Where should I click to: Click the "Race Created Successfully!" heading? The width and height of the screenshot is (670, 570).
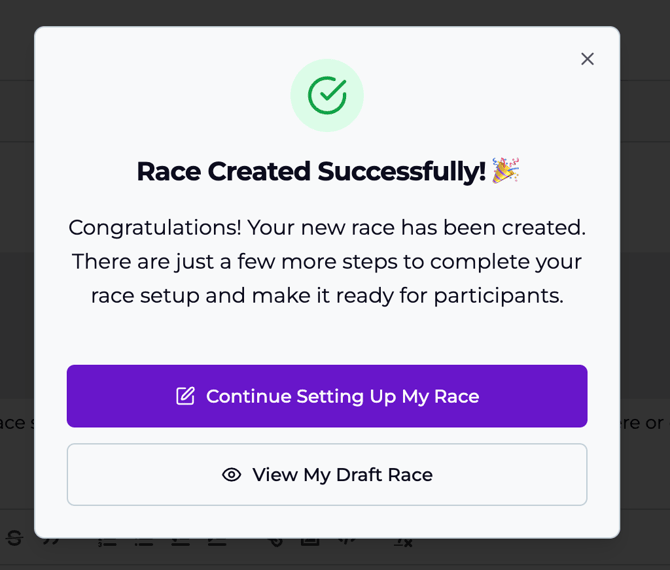pos(310,171)
